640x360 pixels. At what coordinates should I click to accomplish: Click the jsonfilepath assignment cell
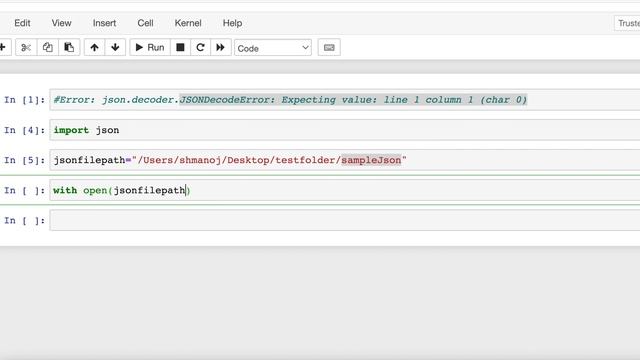(344, 160)
